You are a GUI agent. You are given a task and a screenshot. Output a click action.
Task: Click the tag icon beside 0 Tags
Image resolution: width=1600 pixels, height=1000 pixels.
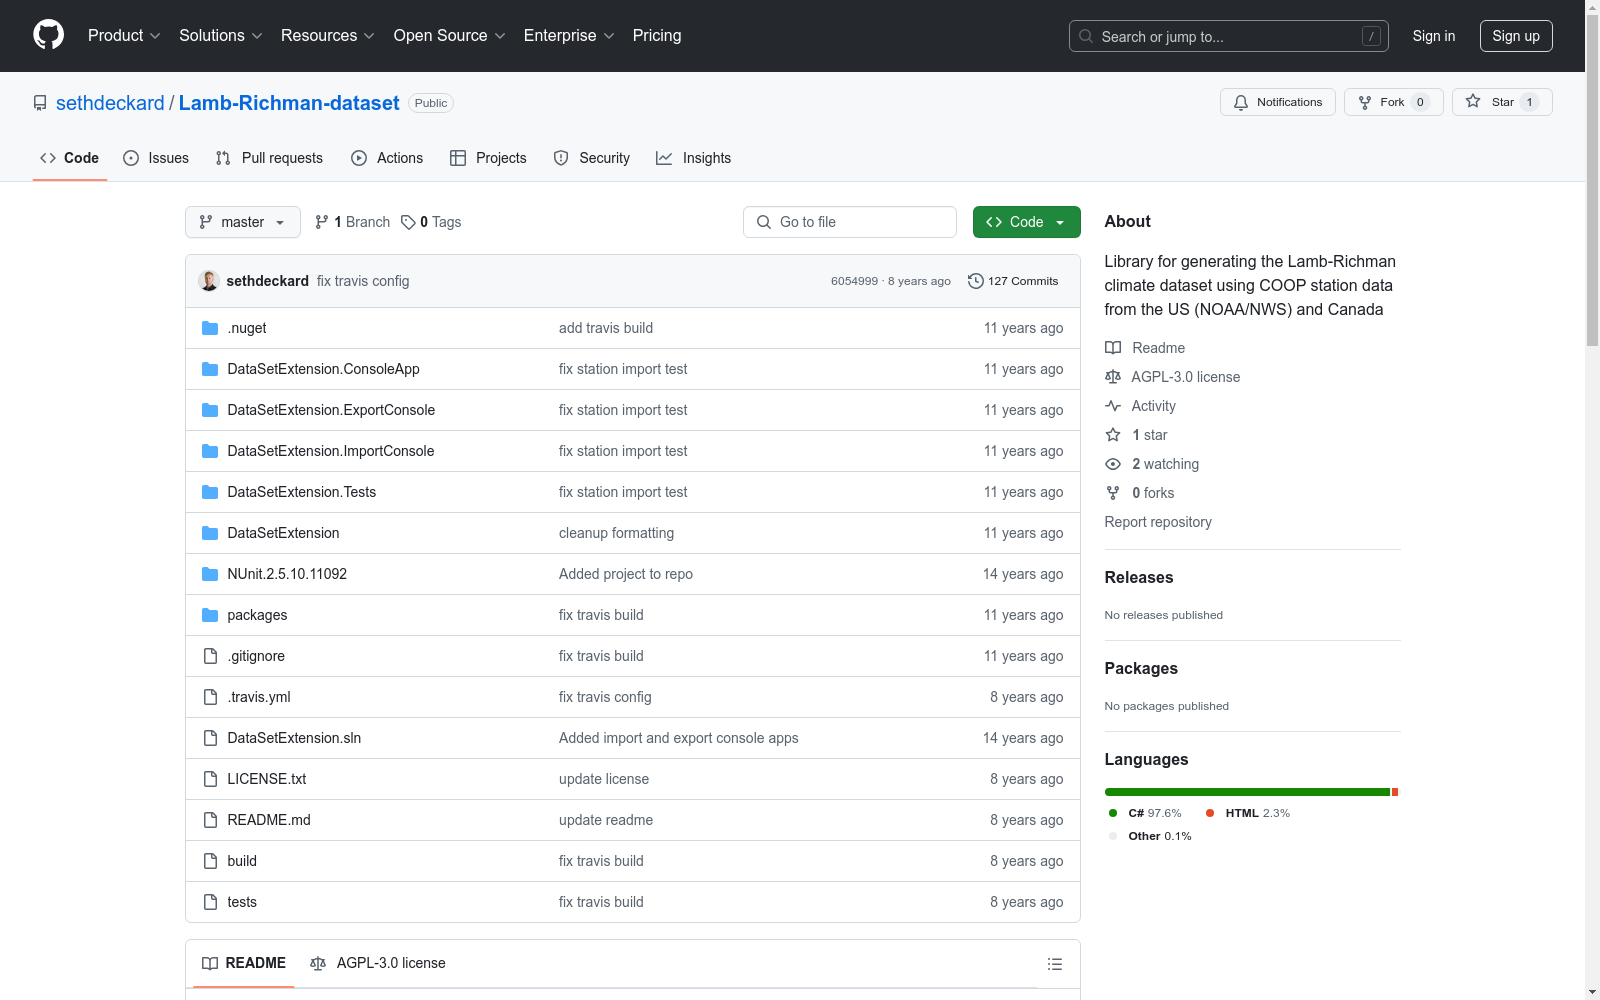tap(408, 222)
